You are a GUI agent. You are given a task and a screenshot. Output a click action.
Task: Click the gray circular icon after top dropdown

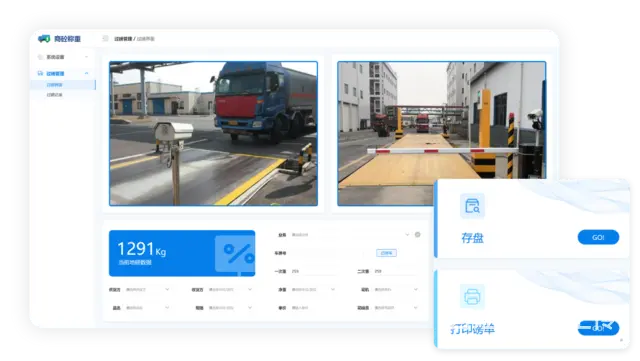[418, 234]
